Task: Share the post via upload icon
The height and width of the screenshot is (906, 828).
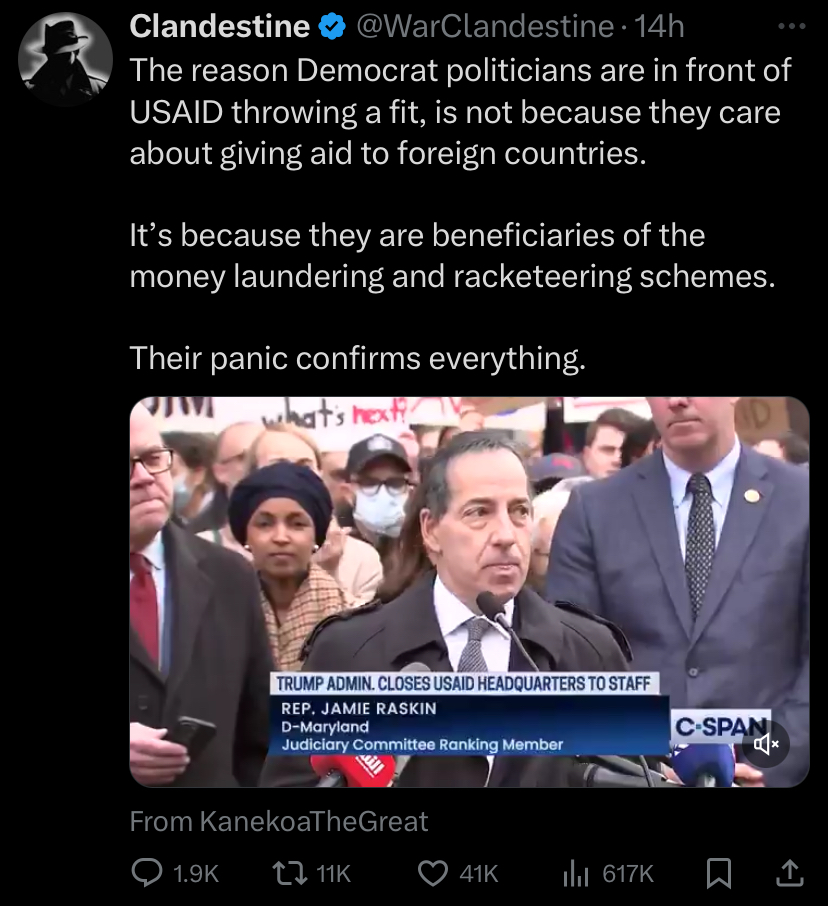Action: (790, 873)
